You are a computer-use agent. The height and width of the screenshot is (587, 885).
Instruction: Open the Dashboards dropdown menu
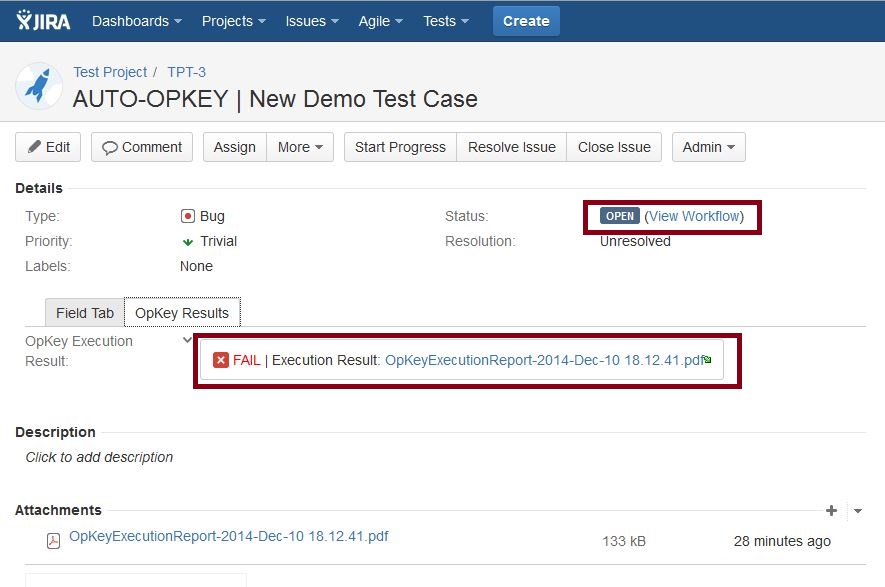(x=137, y=21)
